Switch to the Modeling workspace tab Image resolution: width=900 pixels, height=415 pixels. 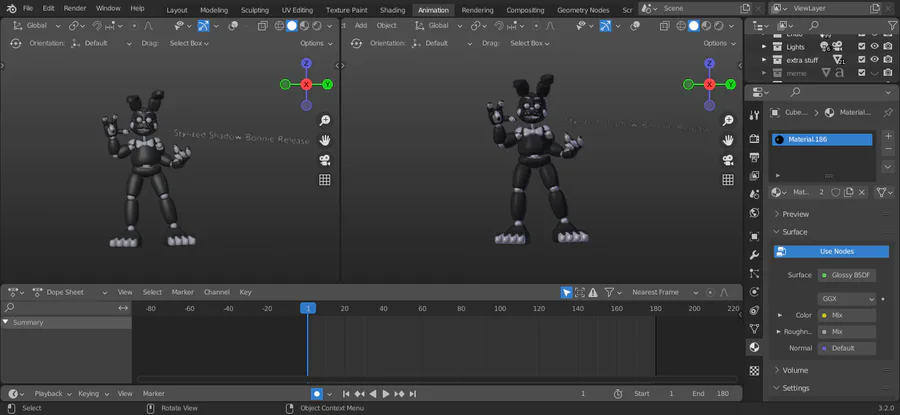[x=214, y=10]
